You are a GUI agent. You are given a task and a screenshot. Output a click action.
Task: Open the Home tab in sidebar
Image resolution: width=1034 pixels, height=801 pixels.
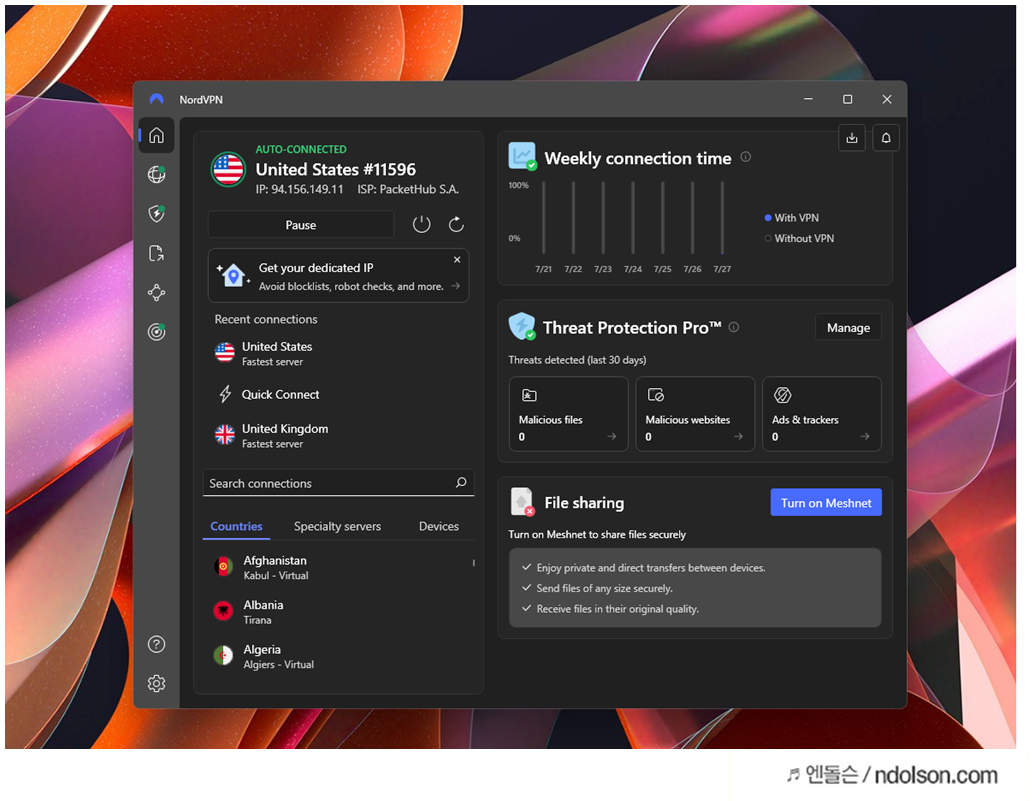tap(156, 135)
